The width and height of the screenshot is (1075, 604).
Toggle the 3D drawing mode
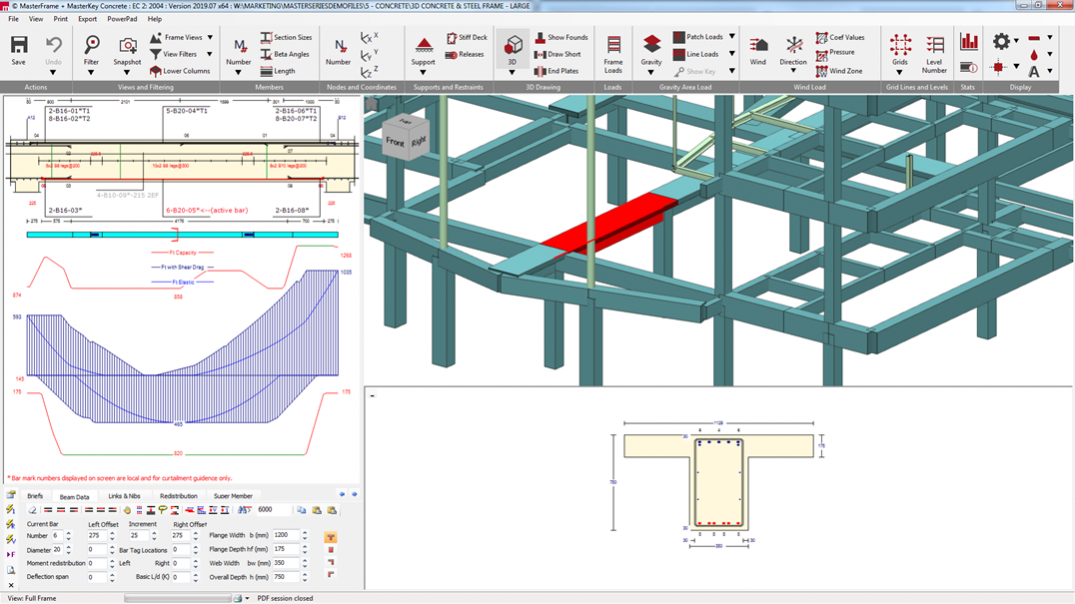tap(512, 47)
